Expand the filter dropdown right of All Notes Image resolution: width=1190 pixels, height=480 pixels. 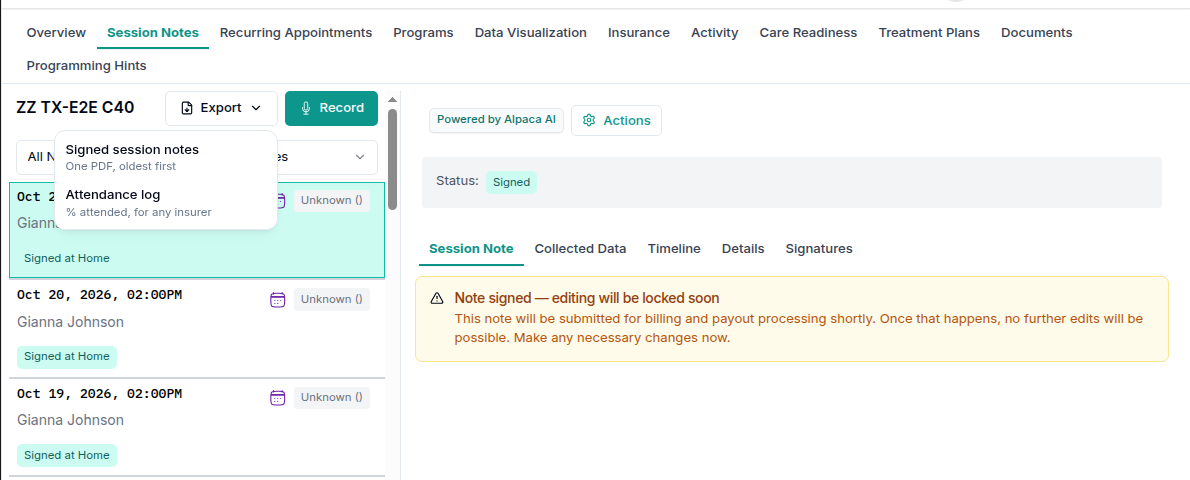[x=360, y=157]
